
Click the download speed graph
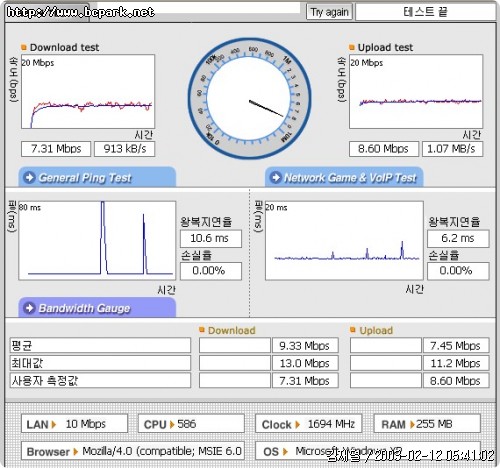click(88, 92)
